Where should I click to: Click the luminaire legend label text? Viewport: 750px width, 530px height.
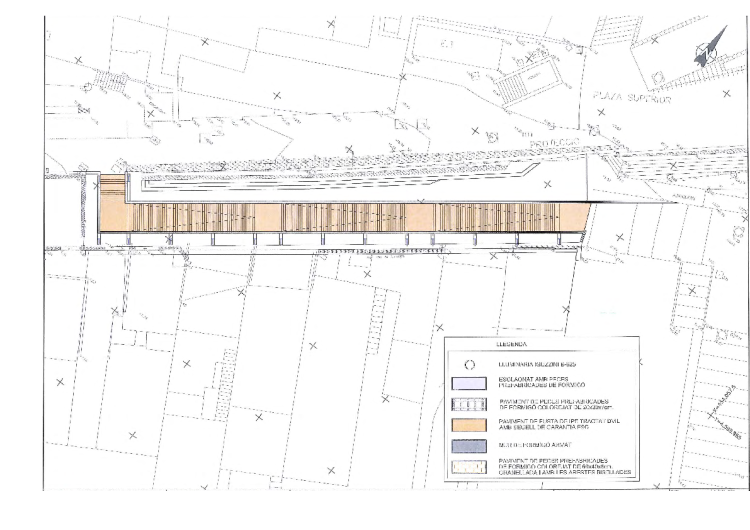(x=537, y=364)
